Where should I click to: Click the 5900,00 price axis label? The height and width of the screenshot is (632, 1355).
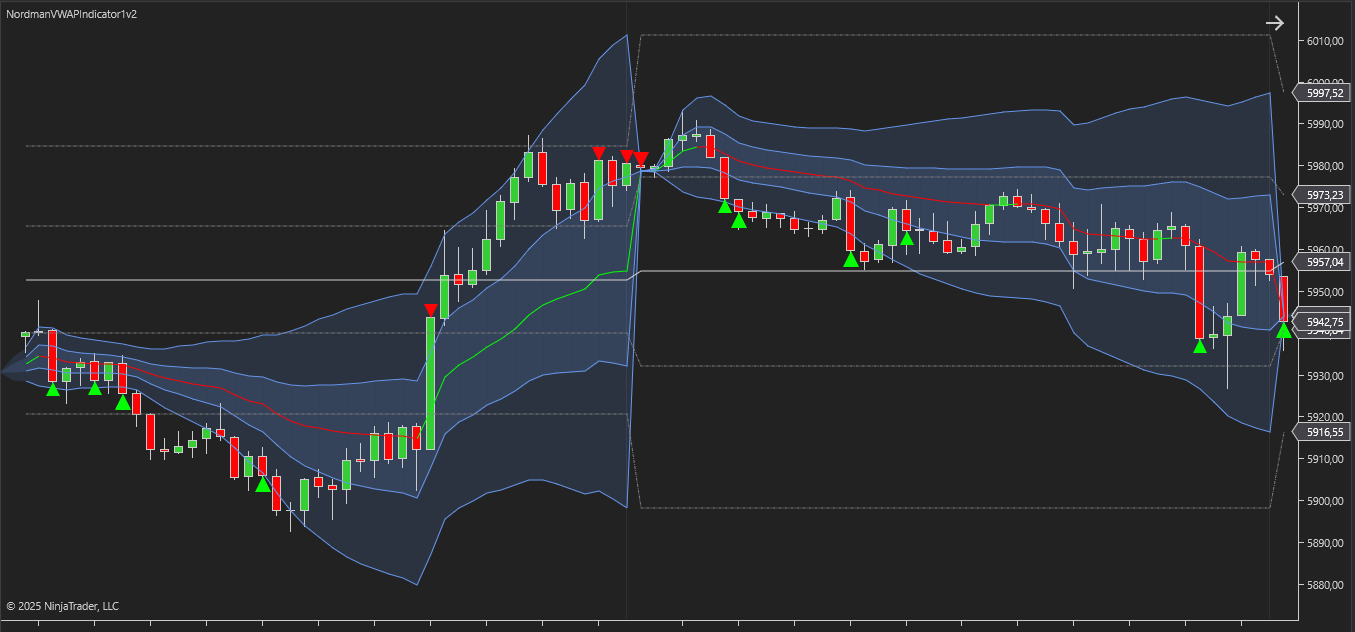pos(1324,501)
